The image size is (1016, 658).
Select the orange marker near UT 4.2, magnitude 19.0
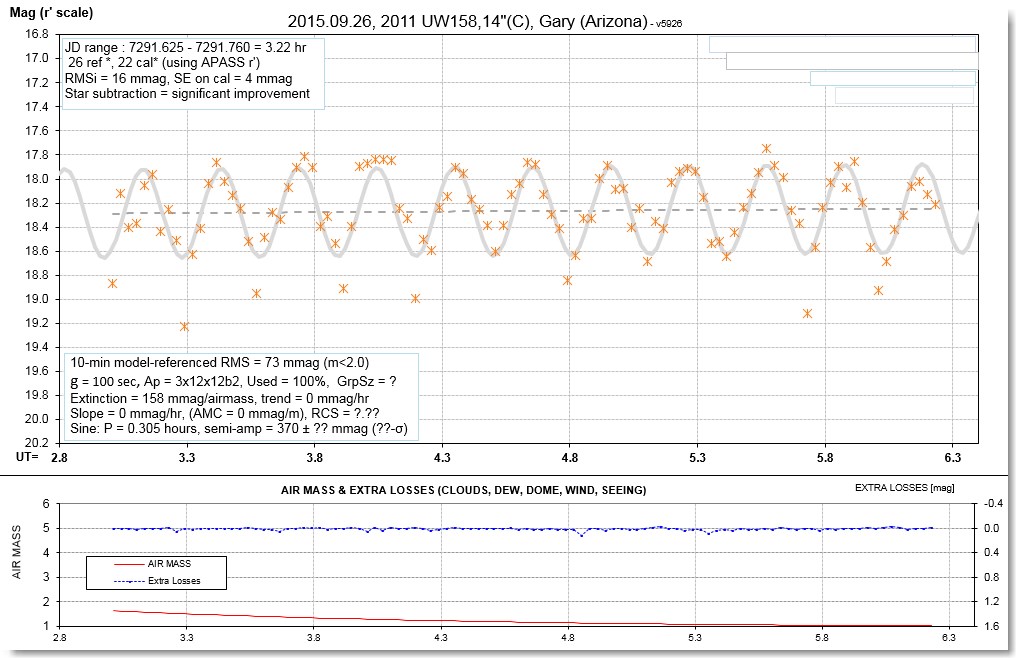tap(415, 298)
